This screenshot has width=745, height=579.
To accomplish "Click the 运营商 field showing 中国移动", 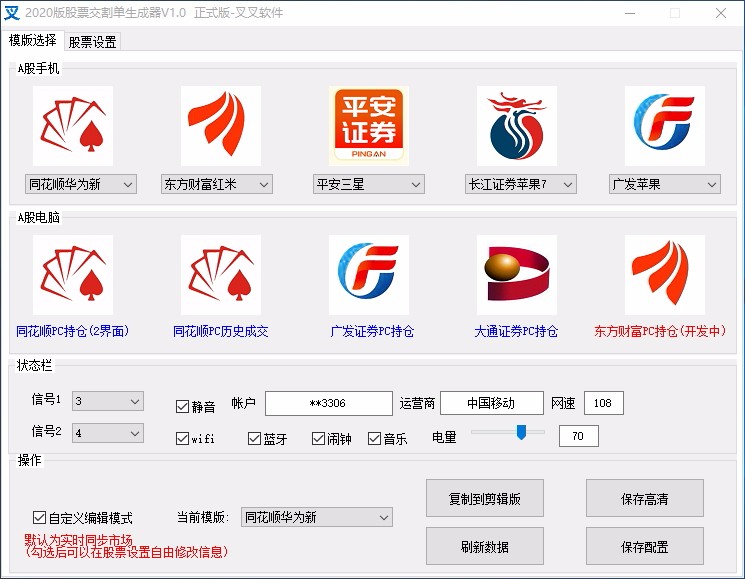I will point(492,403).
